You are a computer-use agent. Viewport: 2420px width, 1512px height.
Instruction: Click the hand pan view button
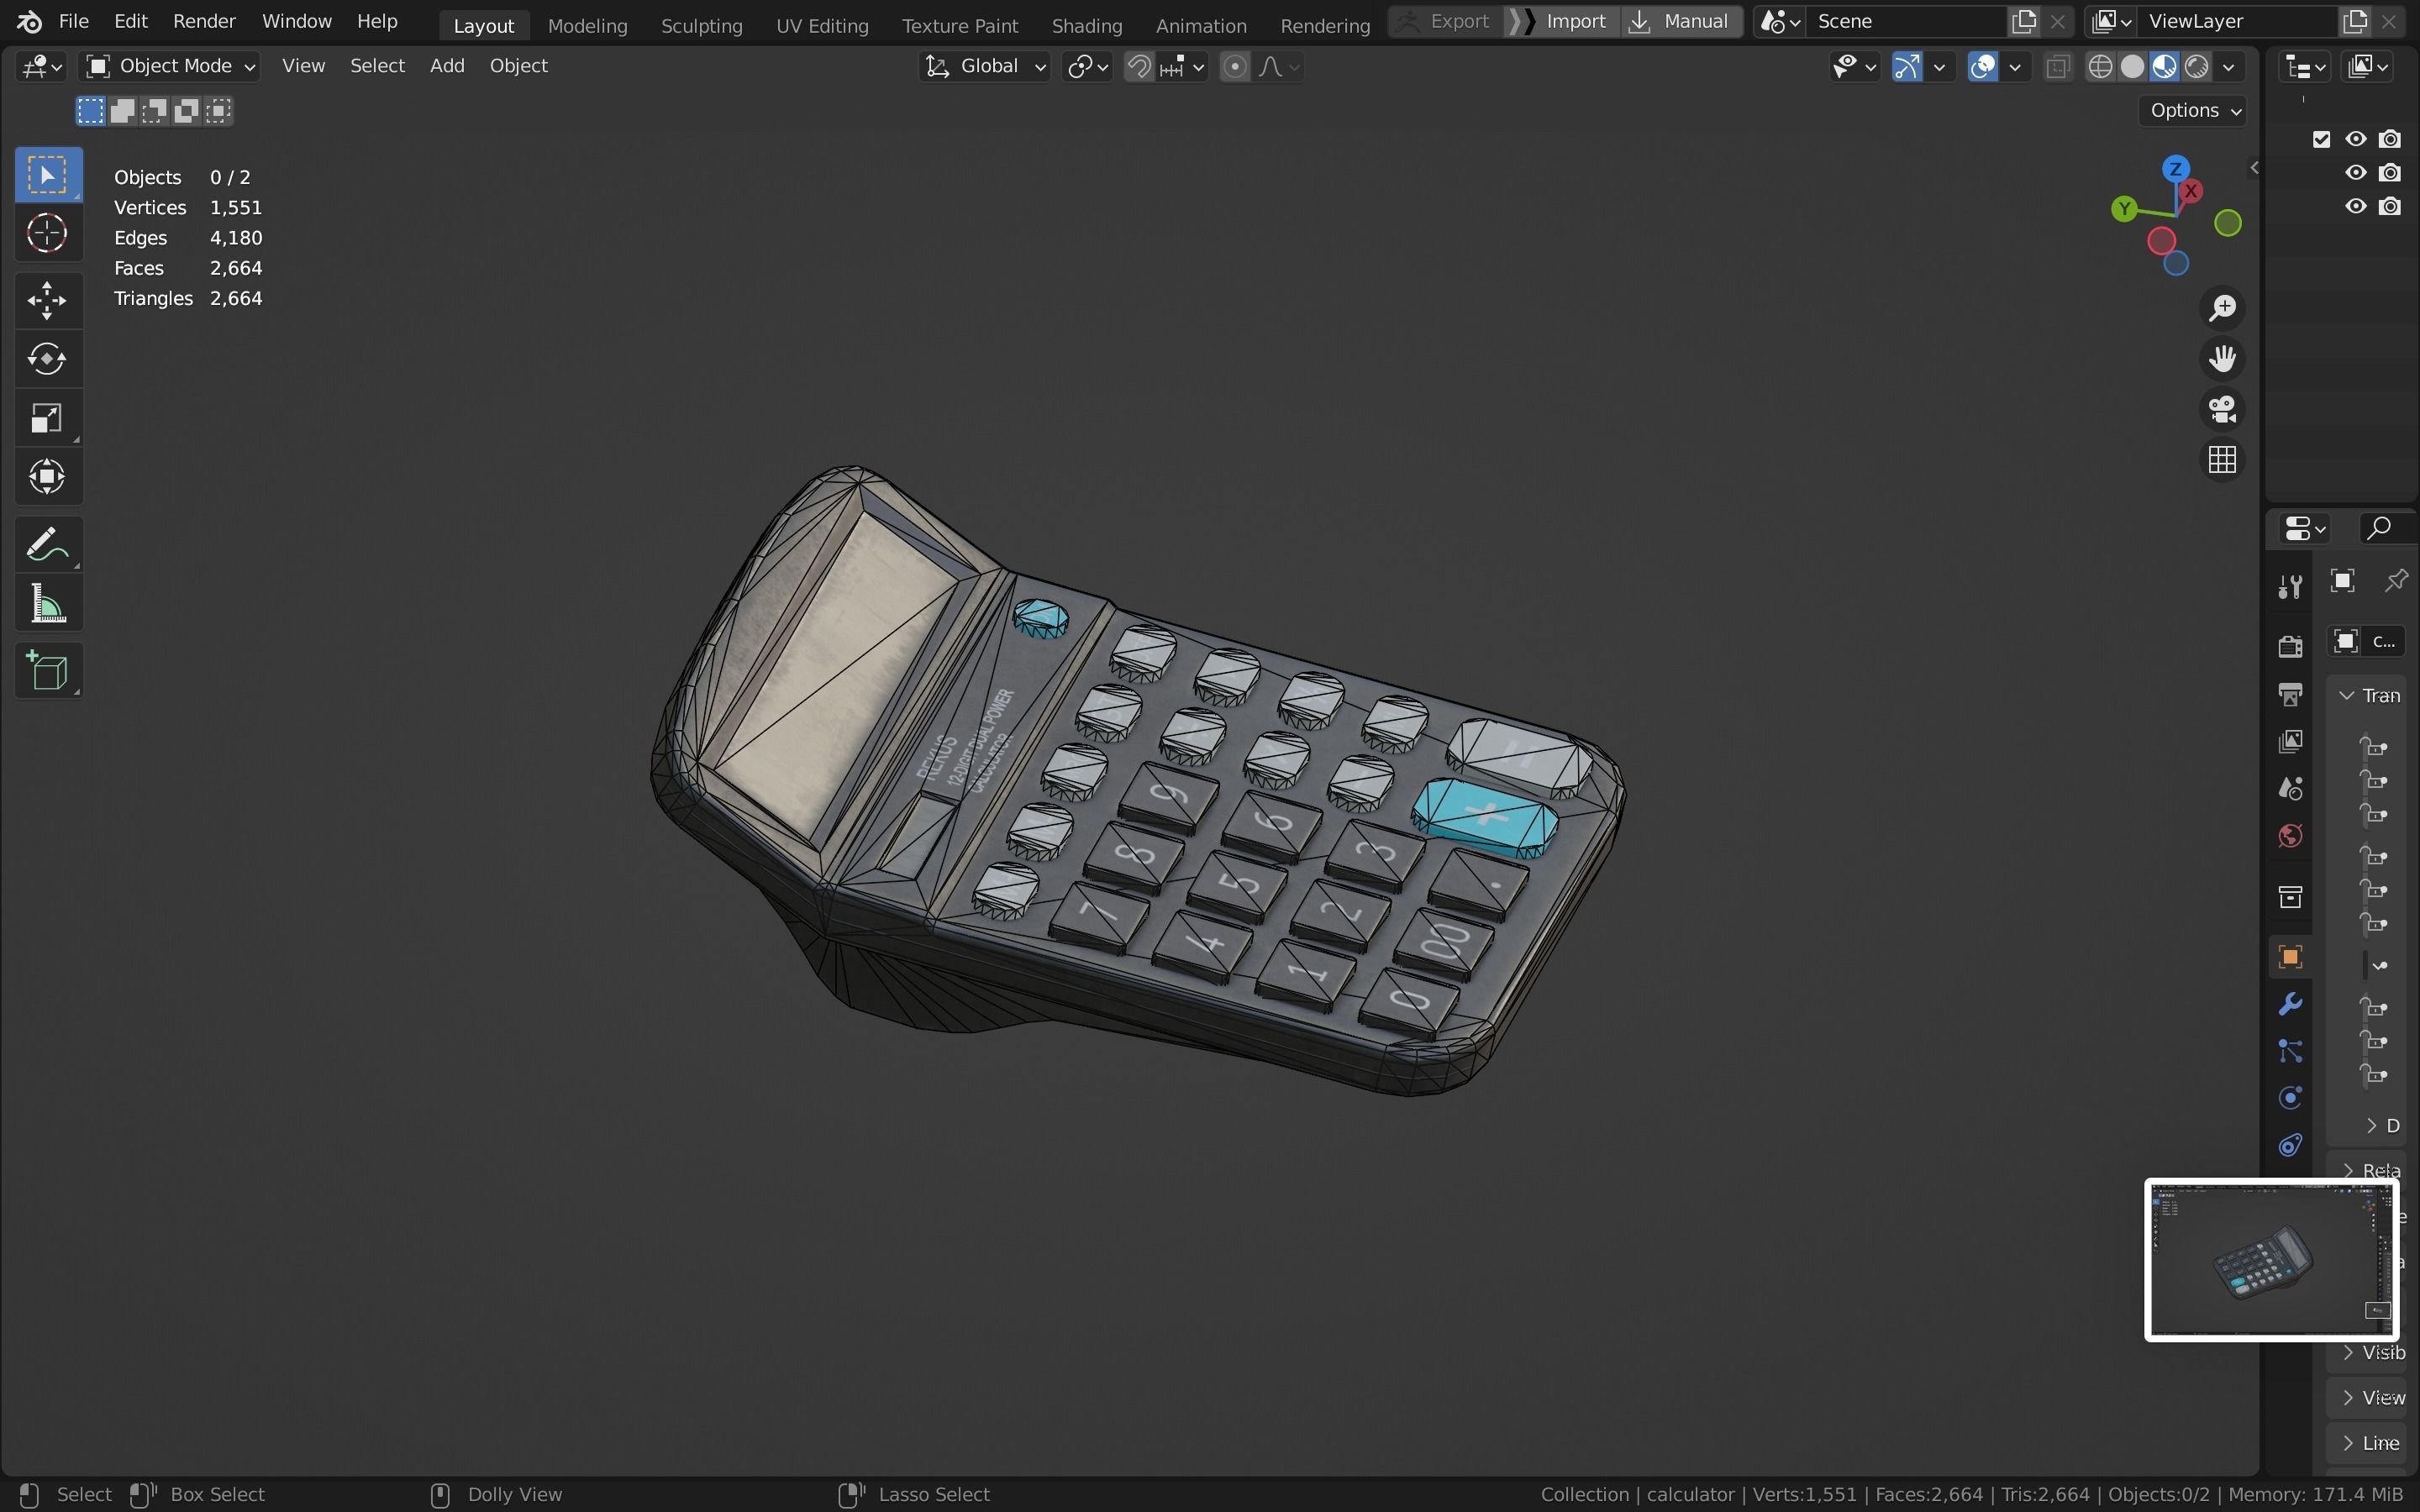(2222, 359)
